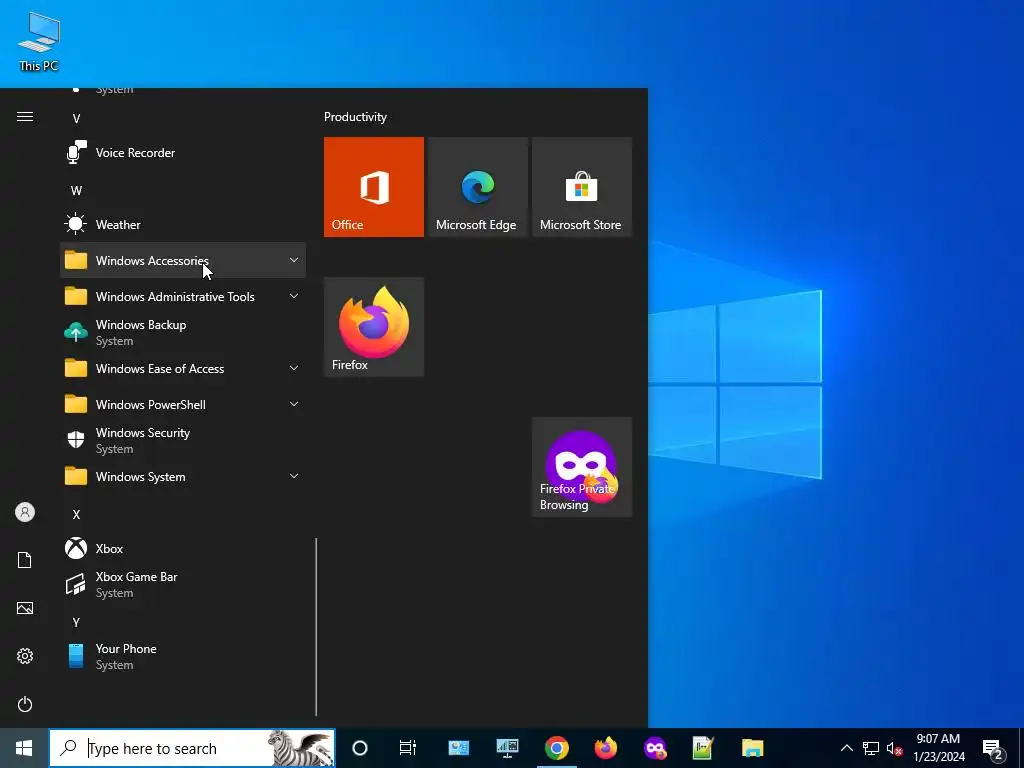1024x768 pixels.
Task: Expand Windows Administrative Tools chevron
Action: (294, 296)
